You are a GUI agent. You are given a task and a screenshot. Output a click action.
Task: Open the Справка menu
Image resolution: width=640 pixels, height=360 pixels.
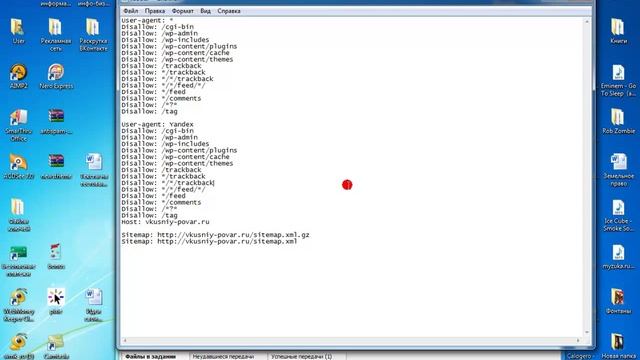[x=229, y=11]
